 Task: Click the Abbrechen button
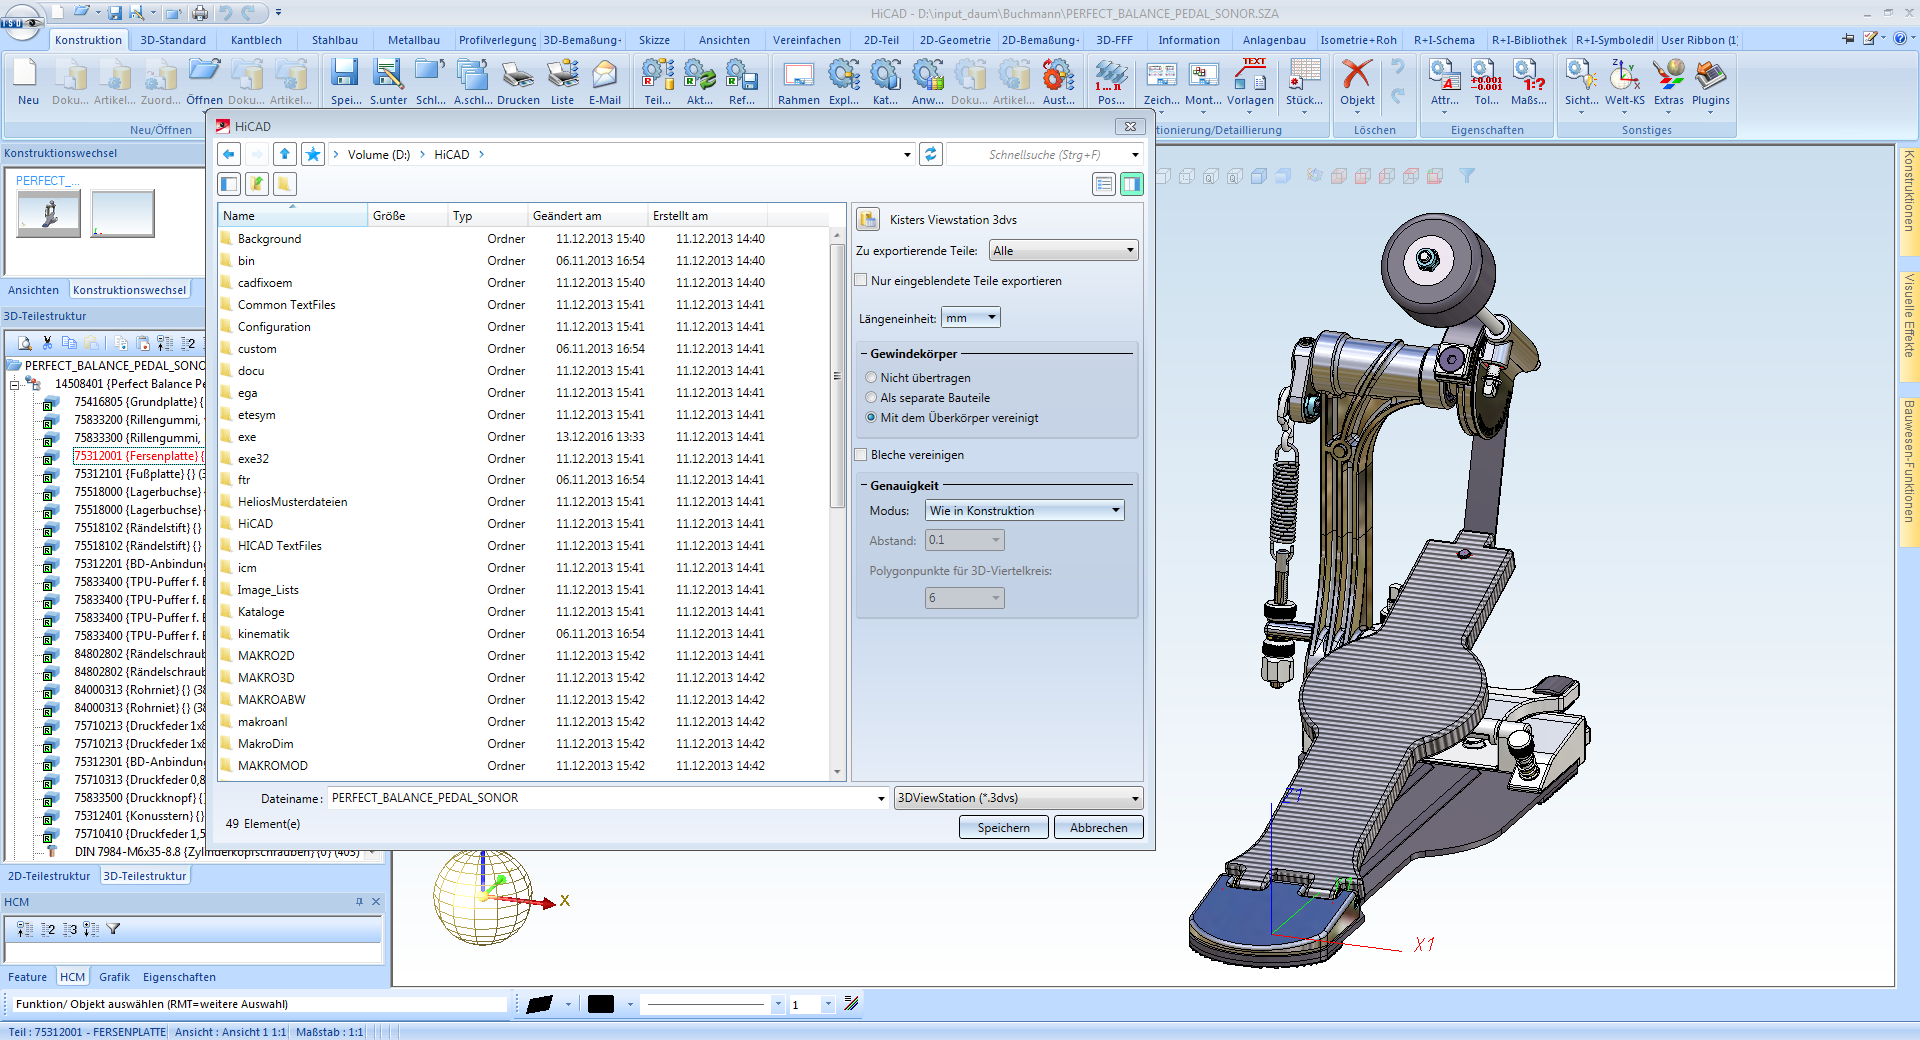click(x=1098, y=828)
